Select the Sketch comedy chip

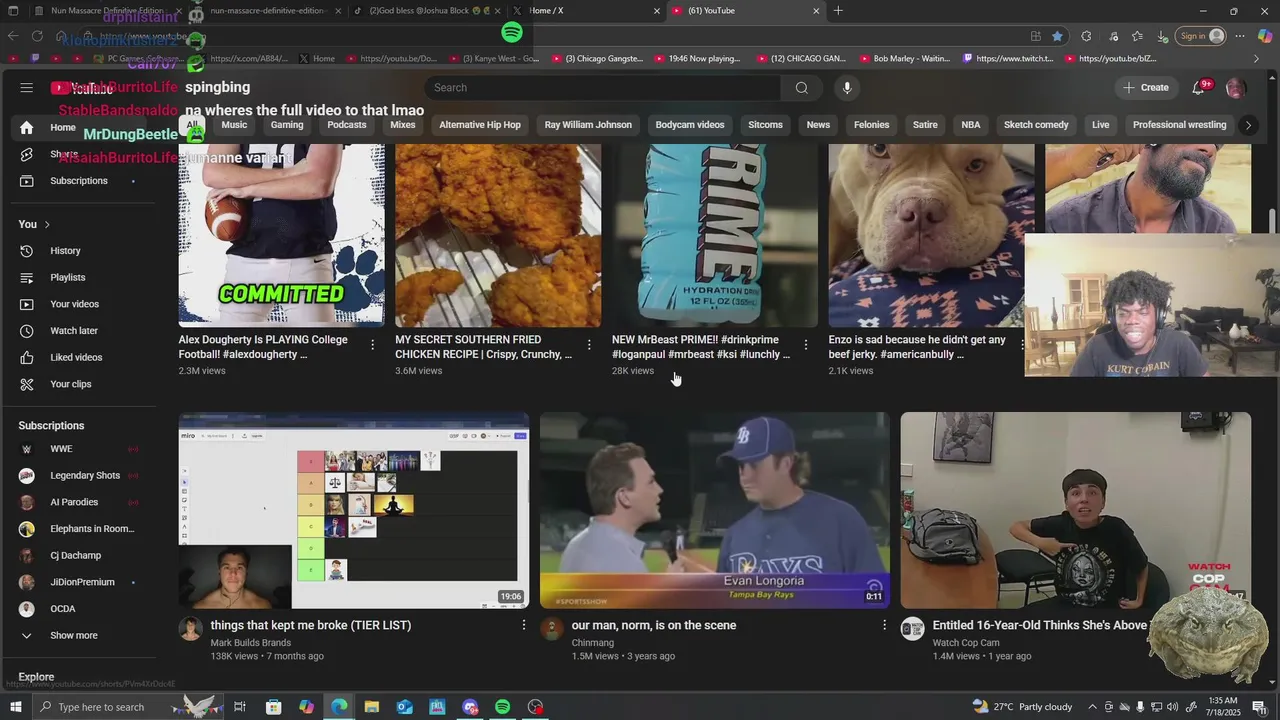(1036, 125)
